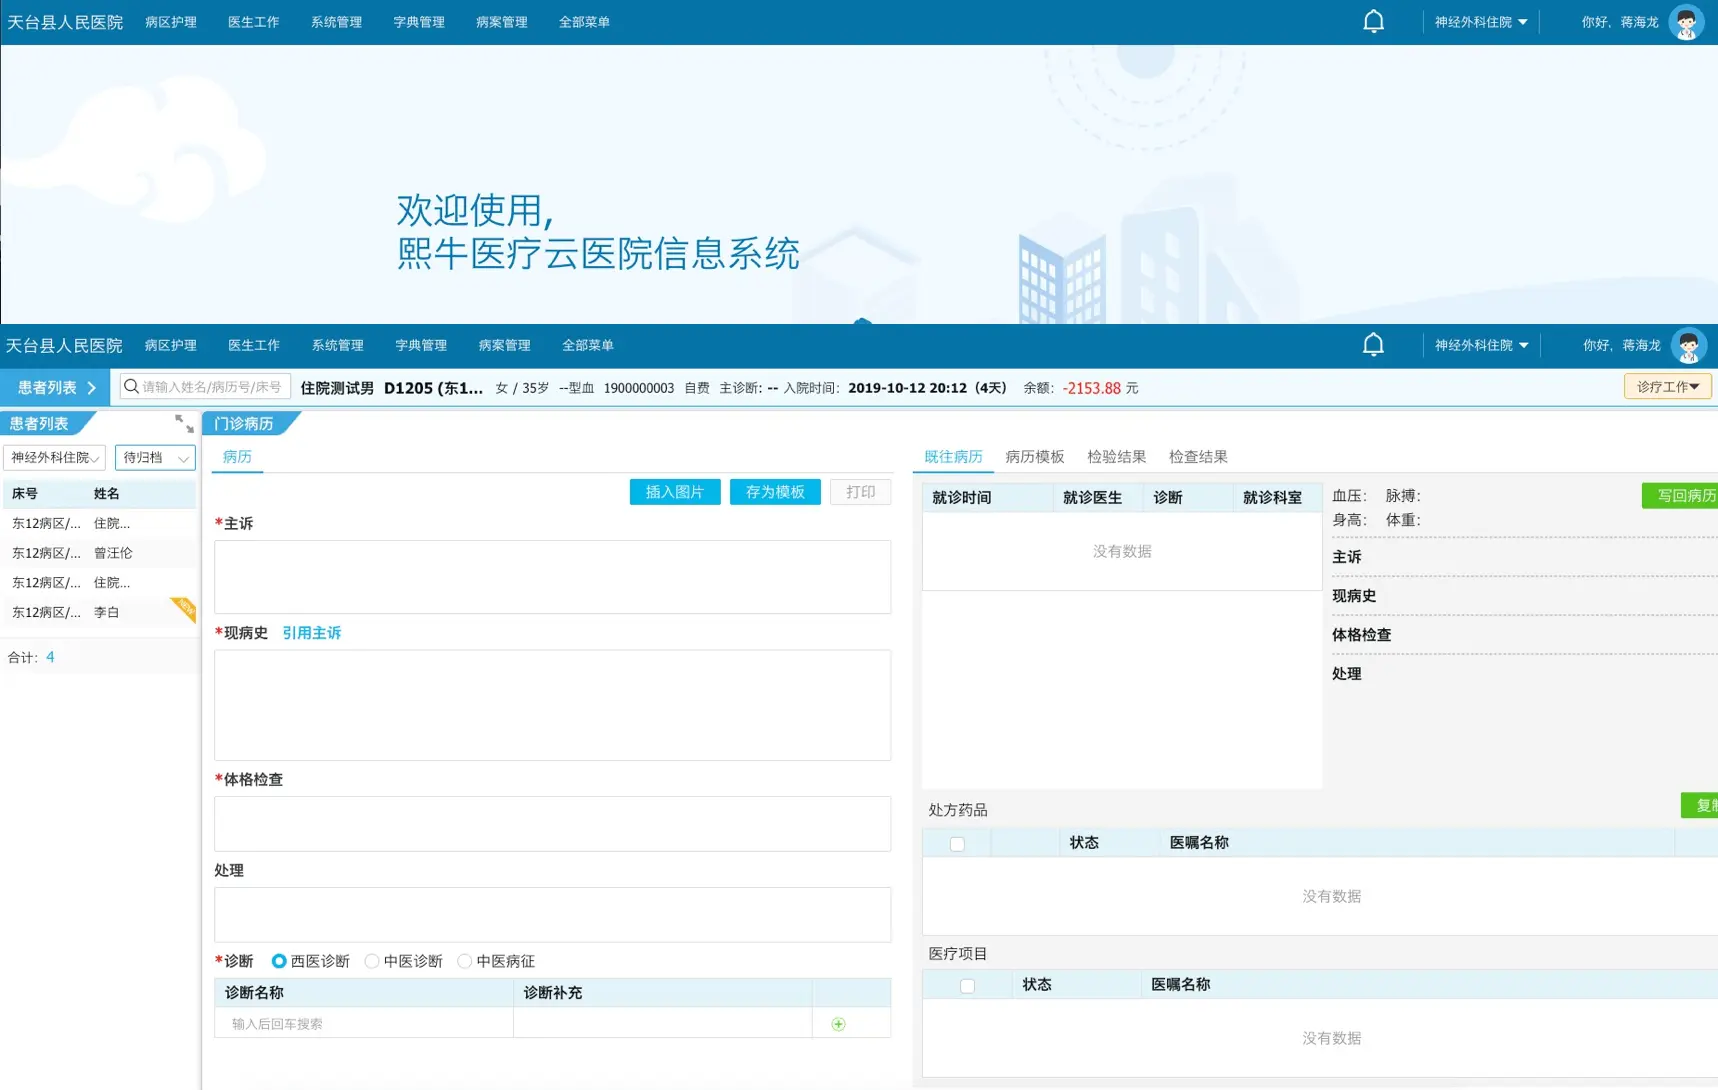Image resolution: width=1718 pixels, height=1090 pixels.
Task: Select 中医诊断 radio button
Action: (x=372, y=961)
